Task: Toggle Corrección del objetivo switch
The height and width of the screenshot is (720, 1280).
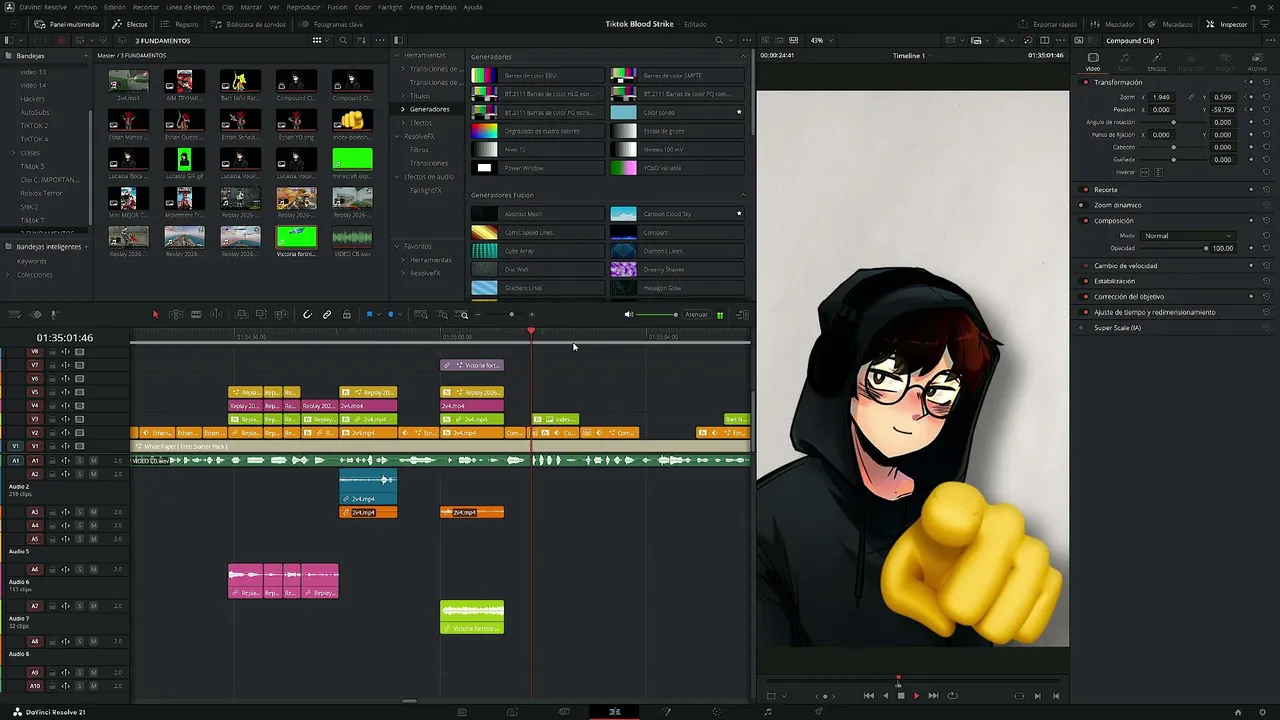Action: click(x=1085, y=296)
